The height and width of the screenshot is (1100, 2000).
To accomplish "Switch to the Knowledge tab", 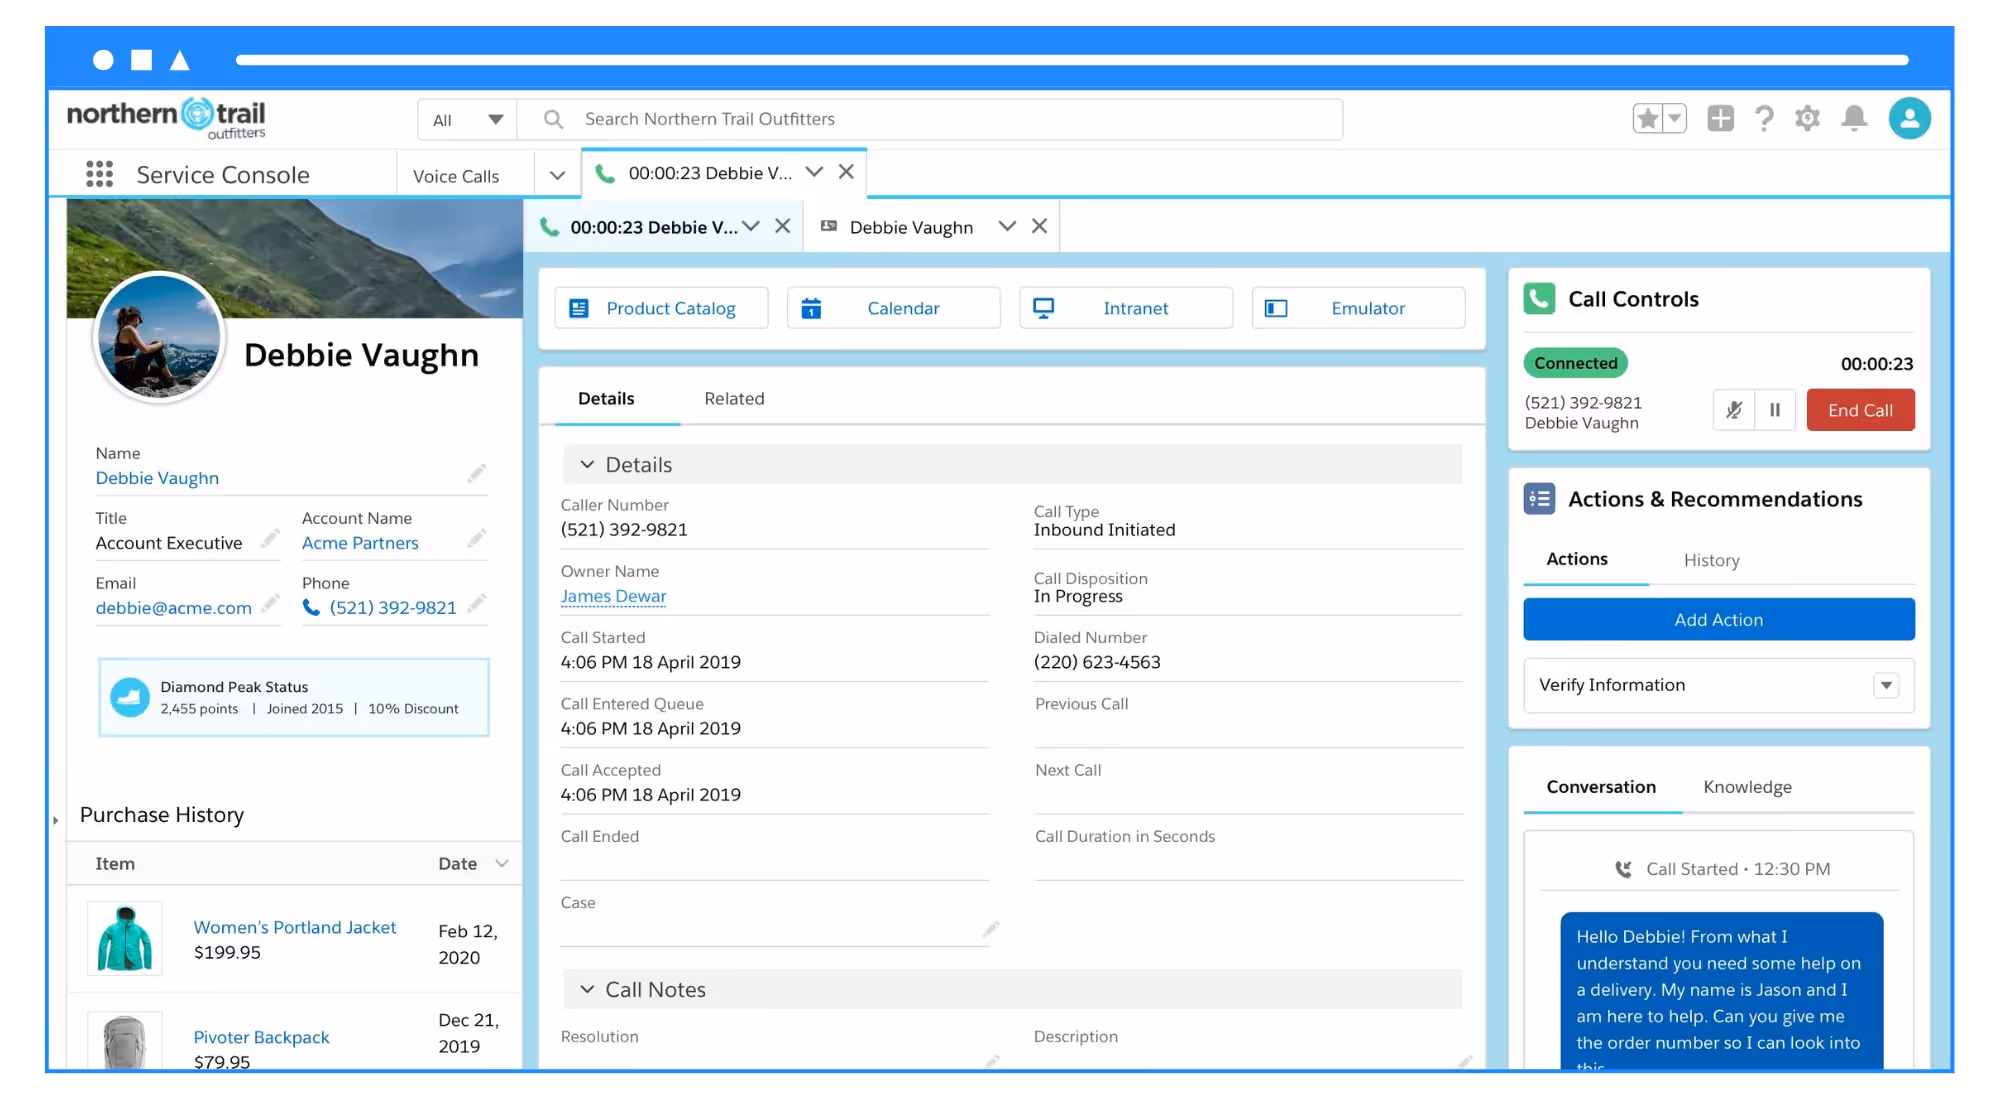I will point(1747,787).
